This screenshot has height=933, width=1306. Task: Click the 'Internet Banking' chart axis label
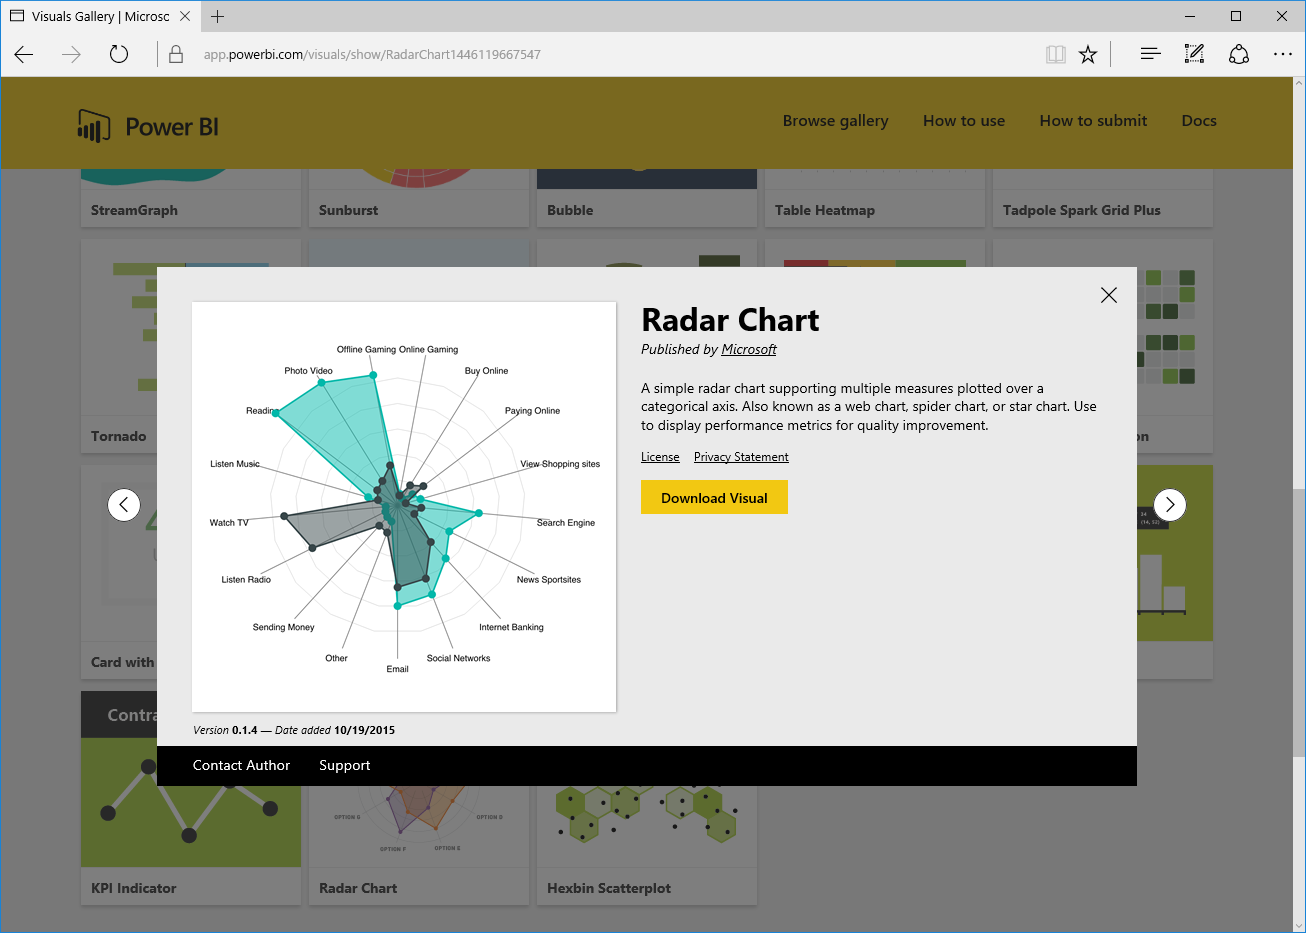click(511, 627)
